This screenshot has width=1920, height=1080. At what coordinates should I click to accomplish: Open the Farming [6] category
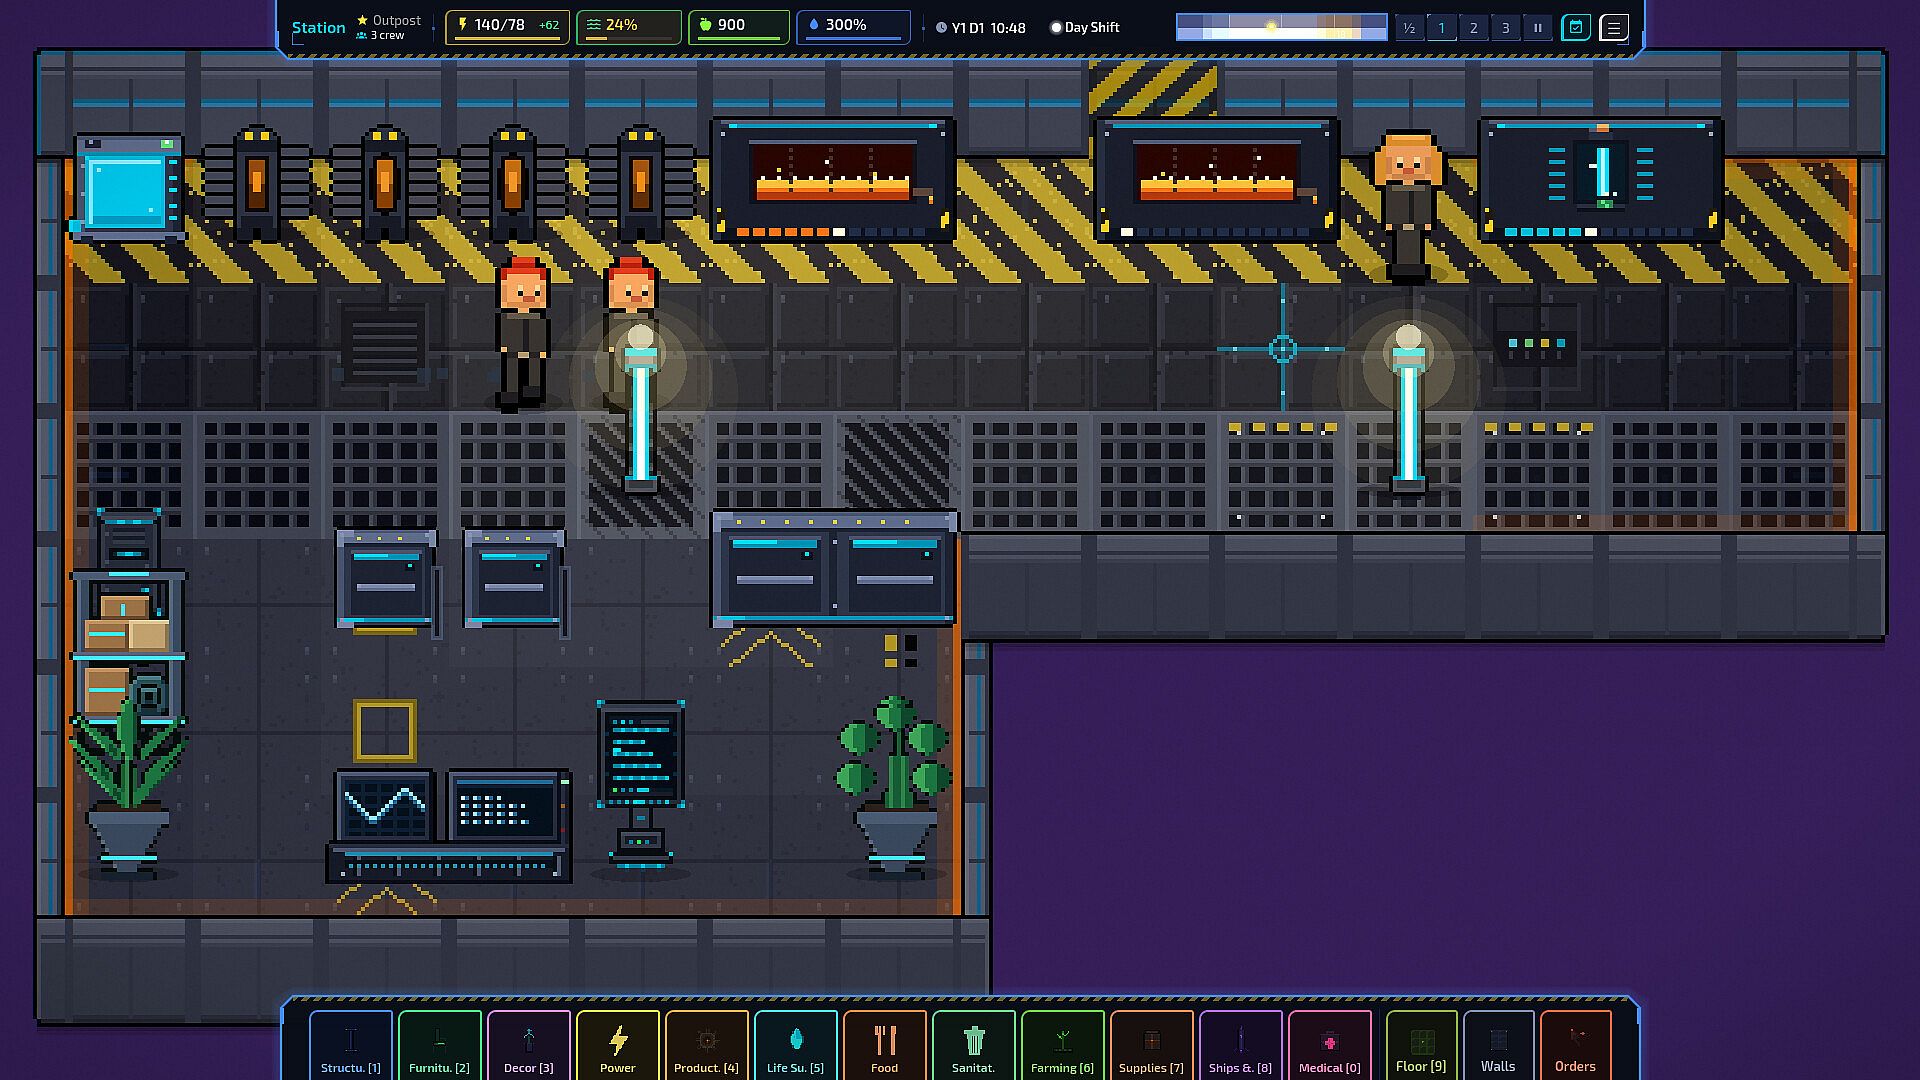coord(1063,1046)
